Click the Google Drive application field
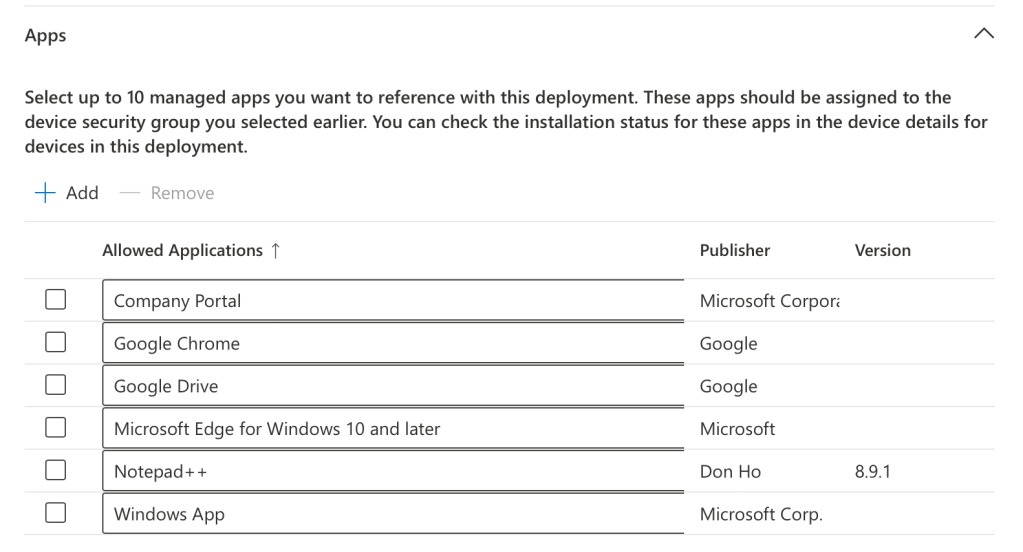The image size is (1023, 552). 386,387
